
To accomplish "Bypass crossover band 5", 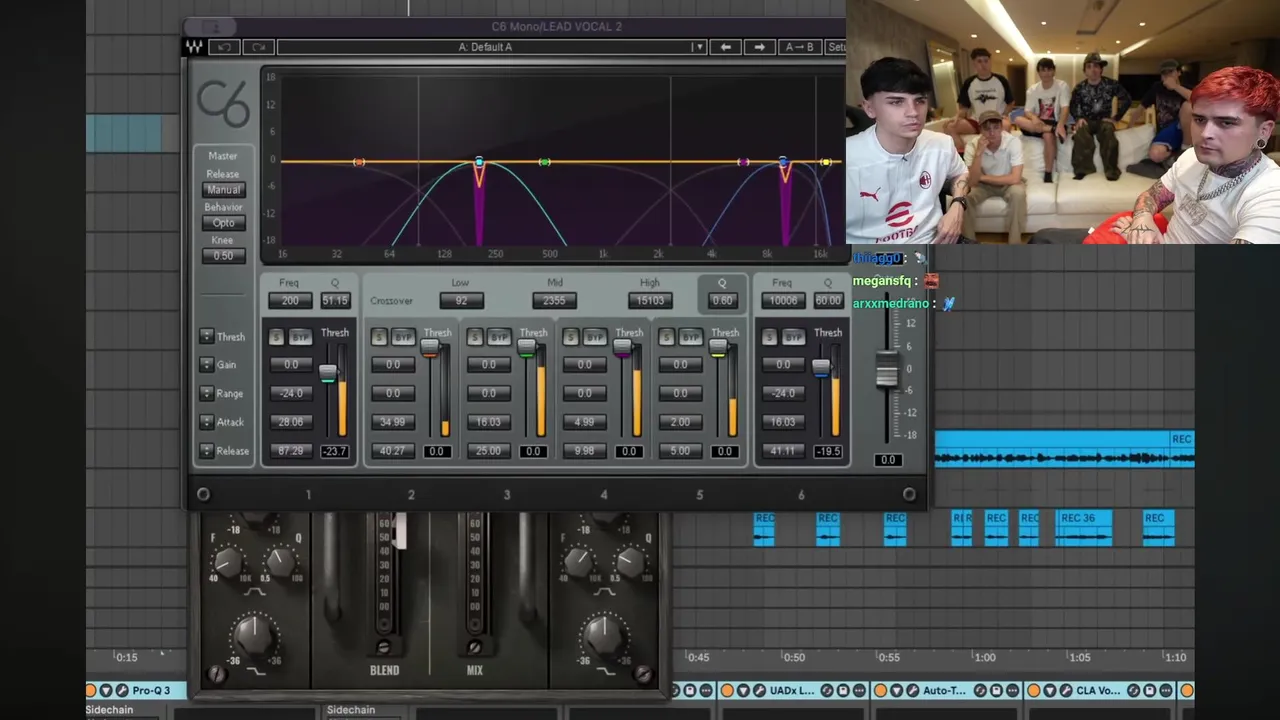I will pyautogui.click(x=691, y=338).
